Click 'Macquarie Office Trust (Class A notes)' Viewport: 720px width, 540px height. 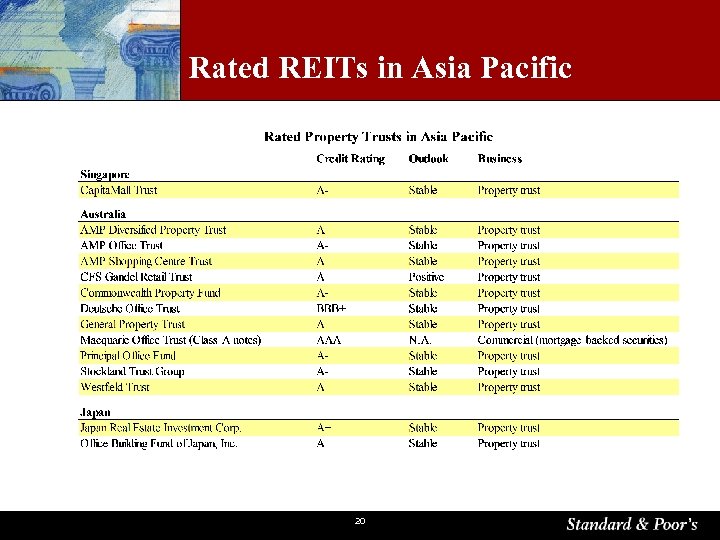point(170,340)
